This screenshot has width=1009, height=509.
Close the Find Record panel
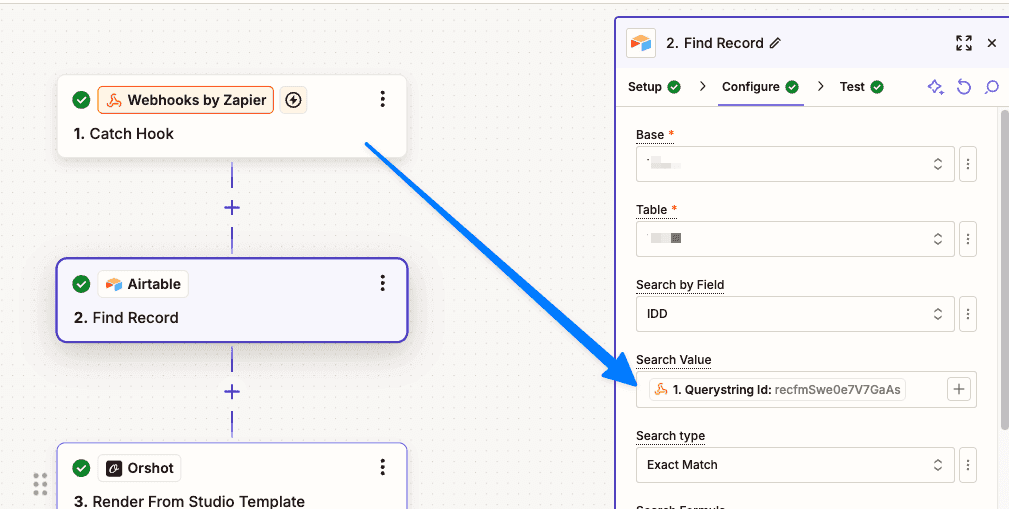pos(992,43)
